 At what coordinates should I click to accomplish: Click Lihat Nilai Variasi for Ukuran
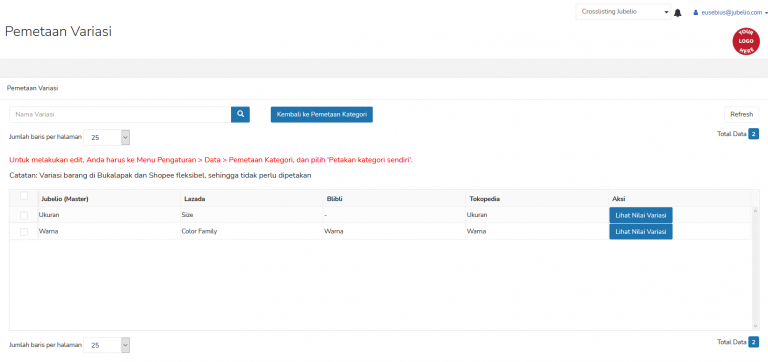(641, 215)
